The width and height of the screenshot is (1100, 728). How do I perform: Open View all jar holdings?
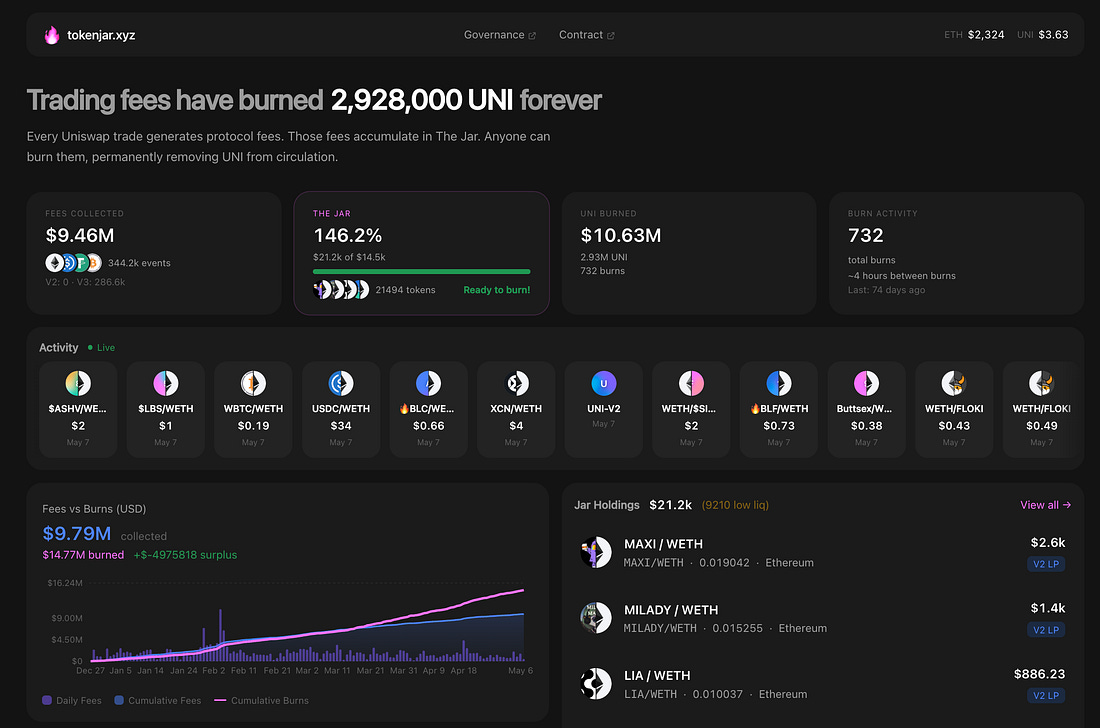click(1045, 505)
